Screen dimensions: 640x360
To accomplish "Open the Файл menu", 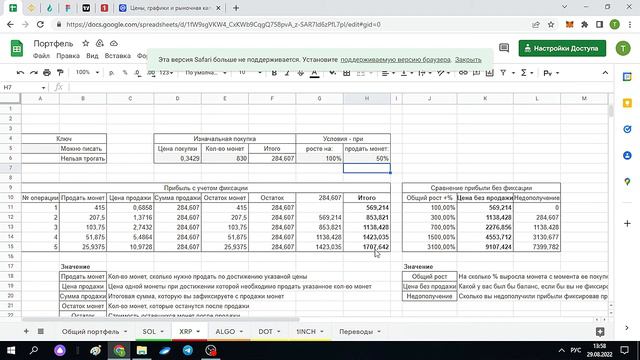I will [x=41, y=56].
